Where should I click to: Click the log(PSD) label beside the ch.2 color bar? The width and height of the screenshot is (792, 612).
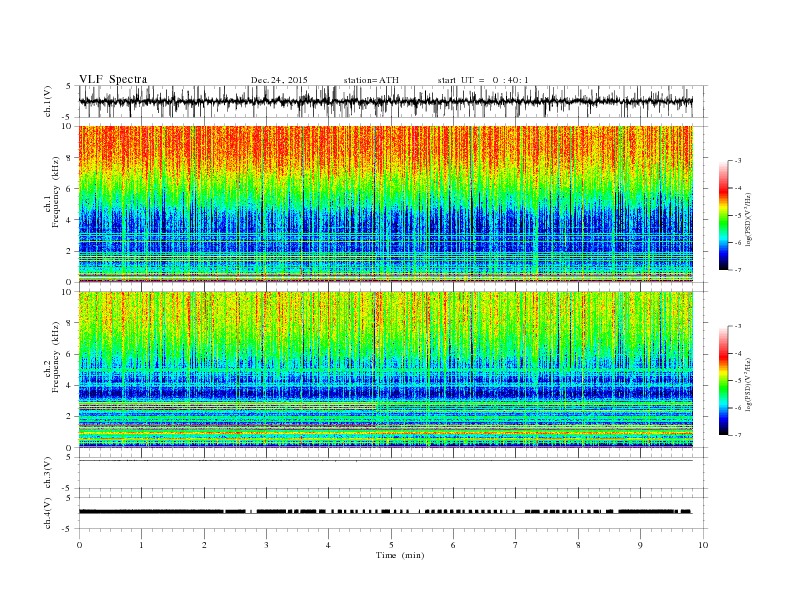pos(749,383)
